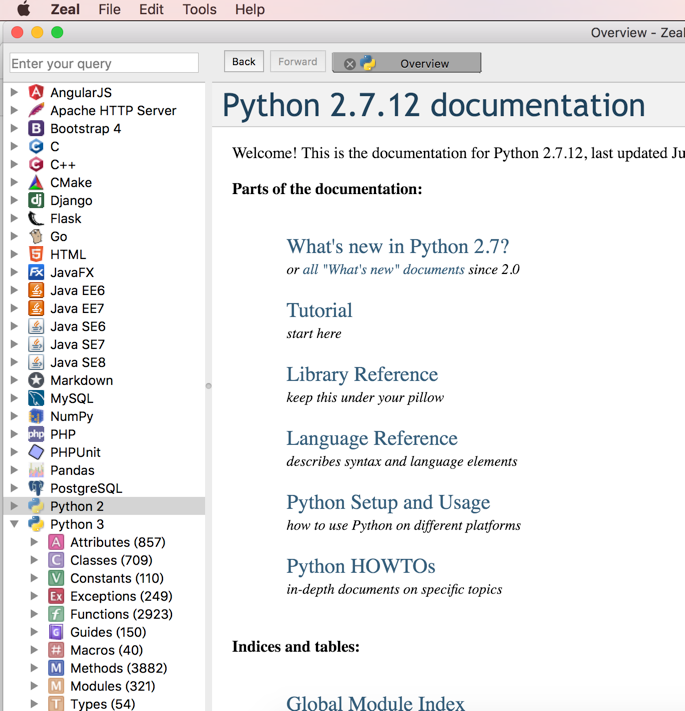The image size is (685, 711).
Task: Expand the AngularJS docset tree
Action: click(14, 92)
